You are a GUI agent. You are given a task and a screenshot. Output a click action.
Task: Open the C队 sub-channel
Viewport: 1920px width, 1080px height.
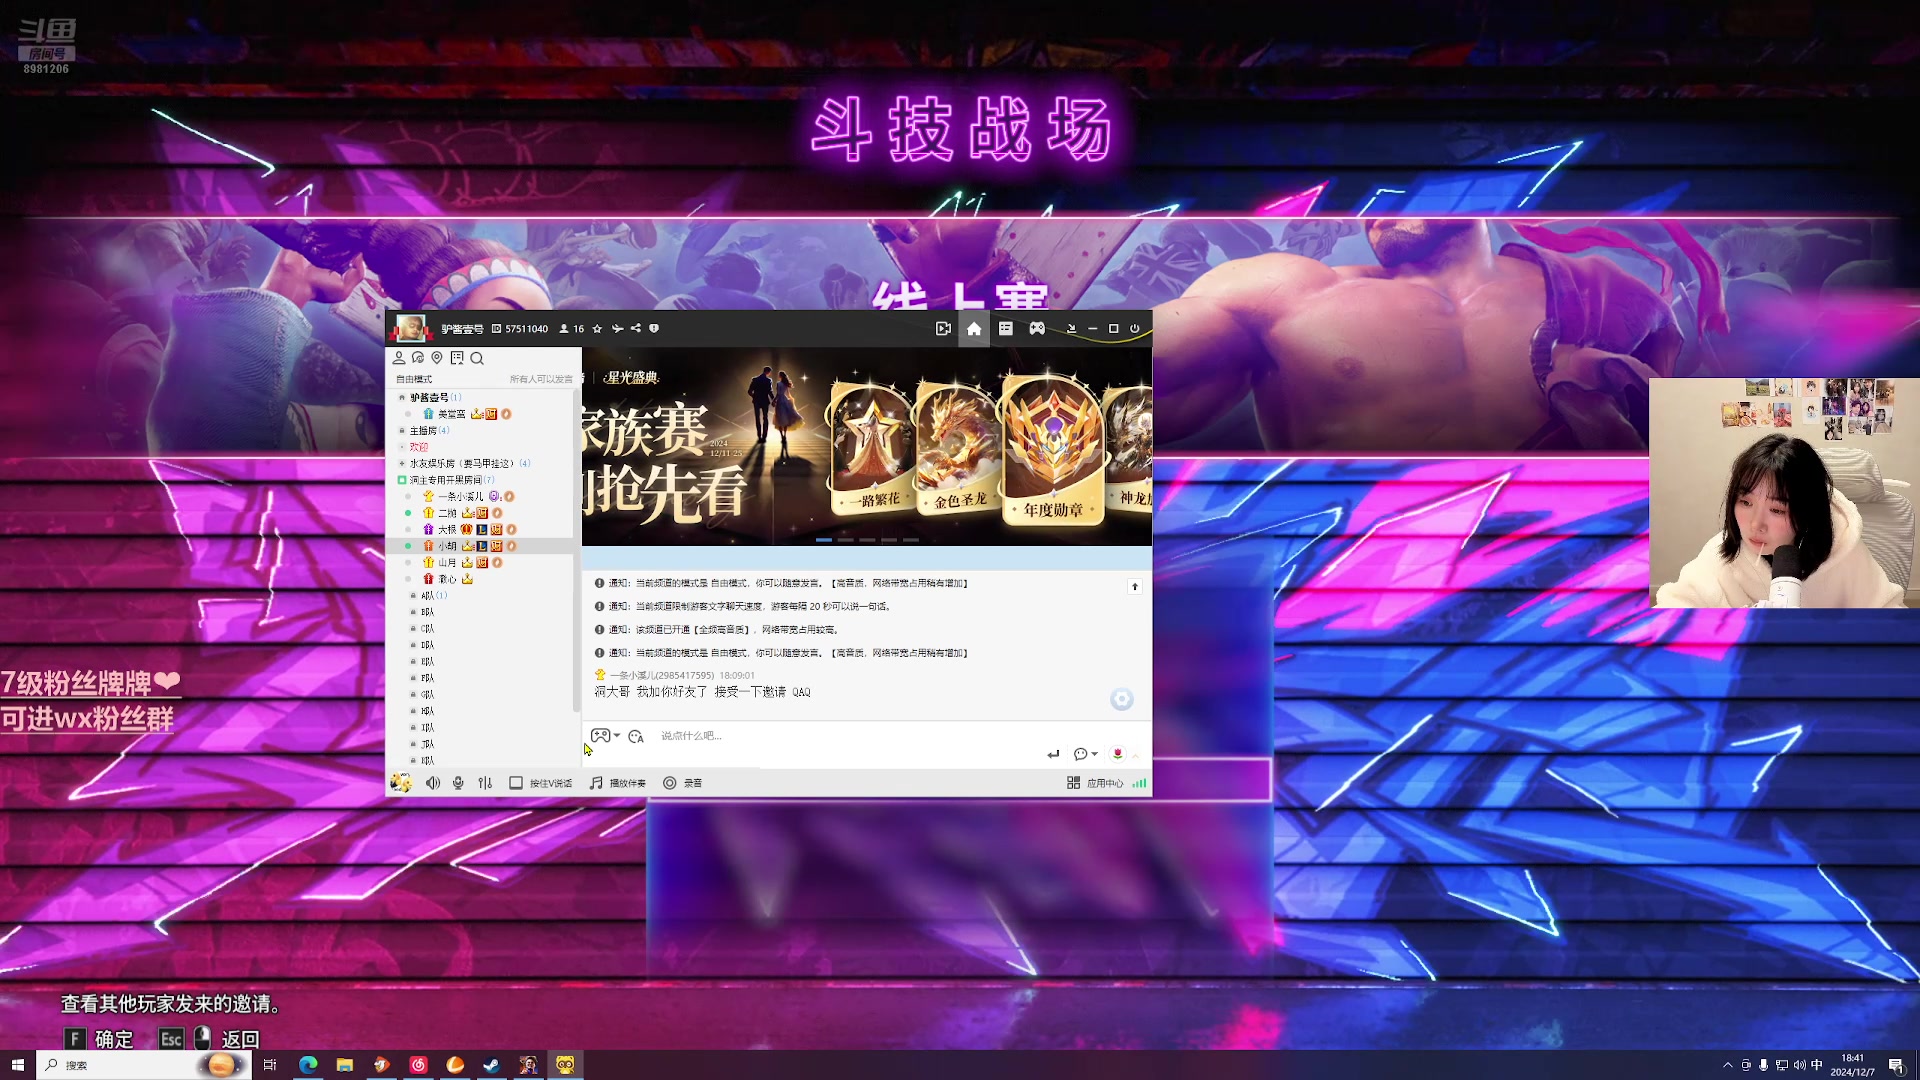point(428,629)
